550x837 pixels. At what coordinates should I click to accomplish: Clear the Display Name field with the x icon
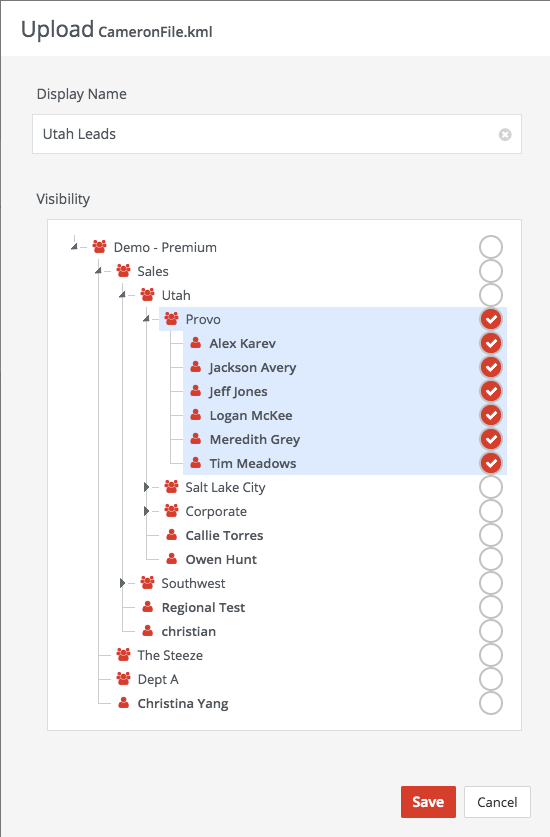505,135
